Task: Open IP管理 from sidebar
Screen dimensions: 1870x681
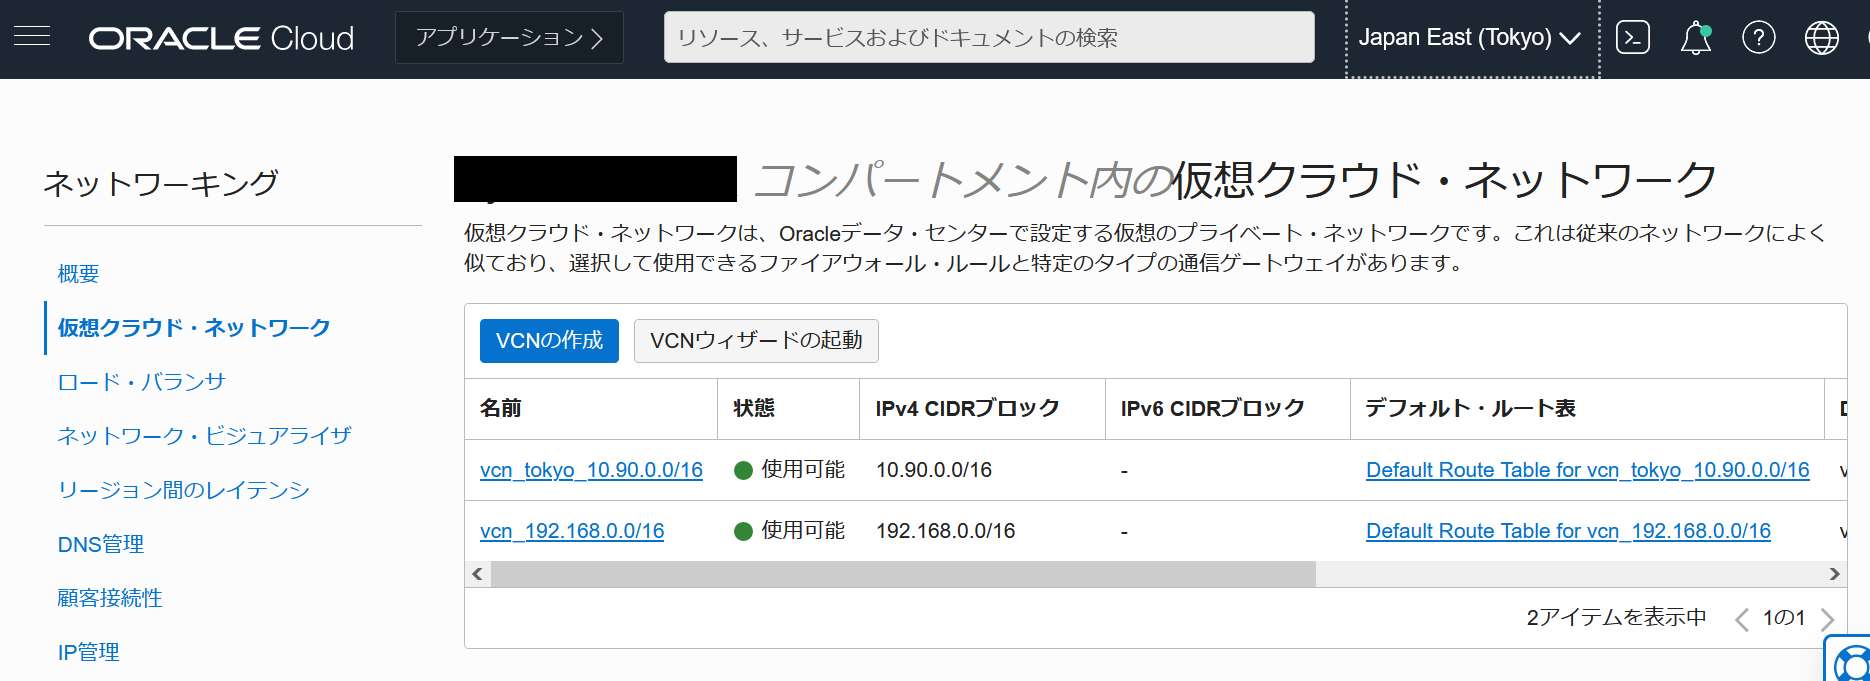Action: click(89, 652)
